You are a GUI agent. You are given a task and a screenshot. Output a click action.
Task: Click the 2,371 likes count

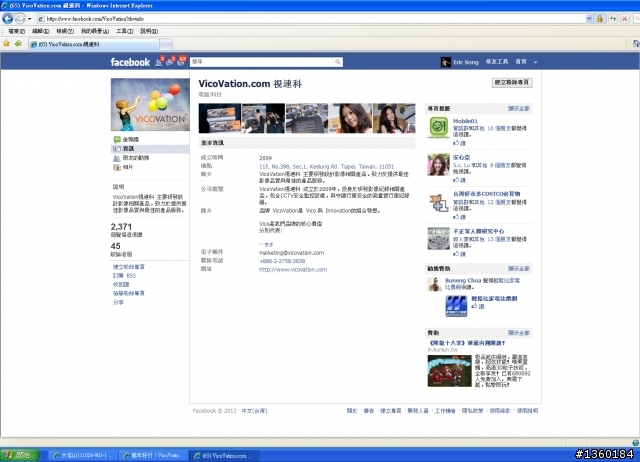121,227
